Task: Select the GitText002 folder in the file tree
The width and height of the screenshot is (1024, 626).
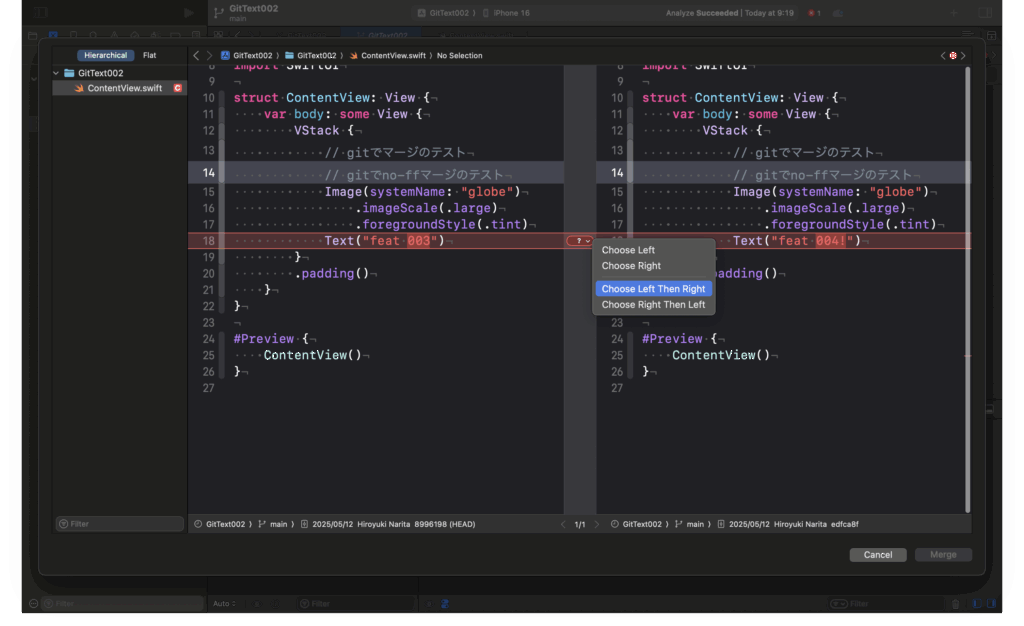Action: (x=100, y=73)
